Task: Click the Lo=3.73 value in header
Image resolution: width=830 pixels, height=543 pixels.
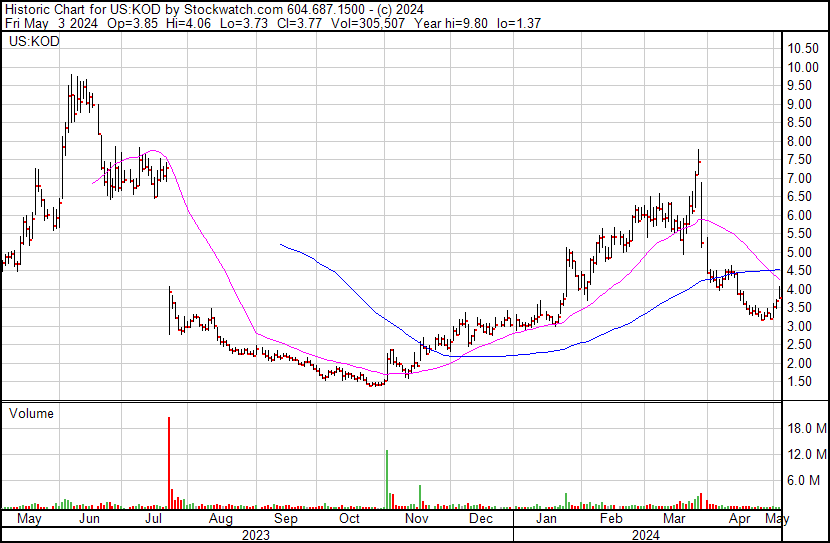Action: (x=244, y=23)
